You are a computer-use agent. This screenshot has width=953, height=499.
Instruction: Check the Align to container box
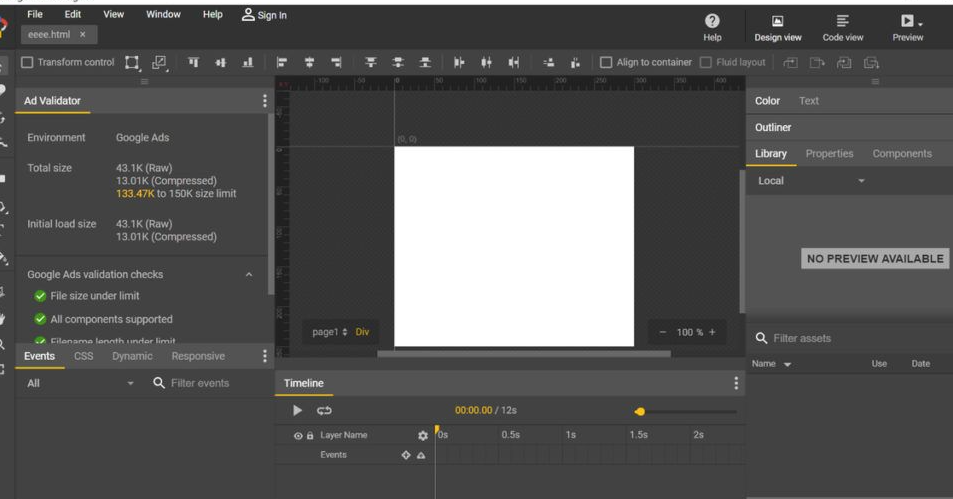[x=606, y=63]
